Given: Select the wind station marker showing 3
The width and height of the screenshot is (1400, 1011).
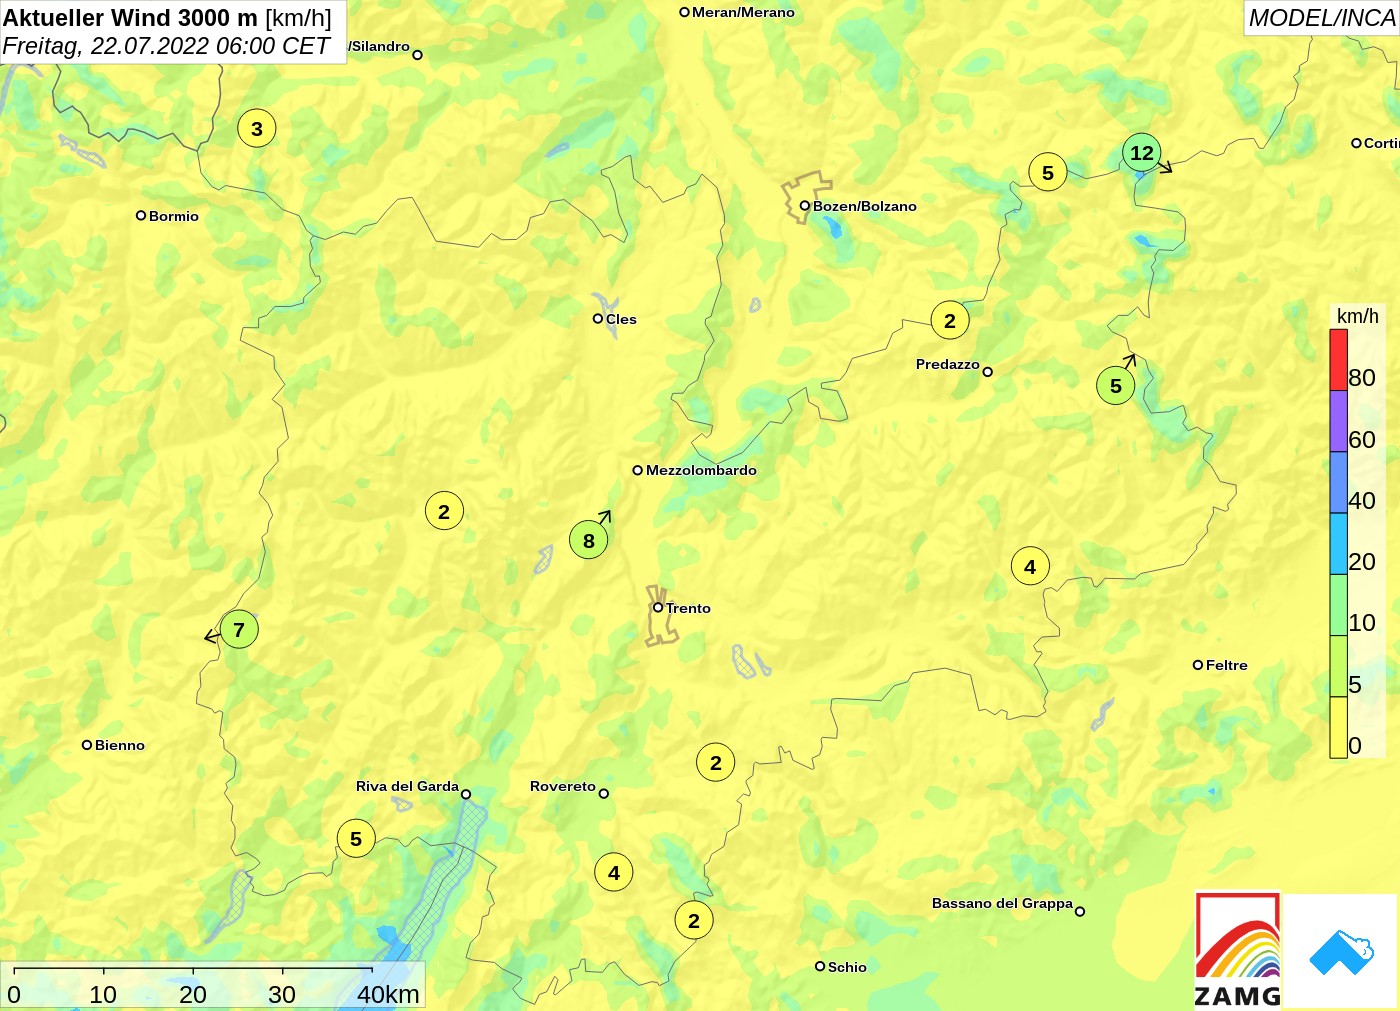Looking at the screenshot, I should click(x=257, y=128).
